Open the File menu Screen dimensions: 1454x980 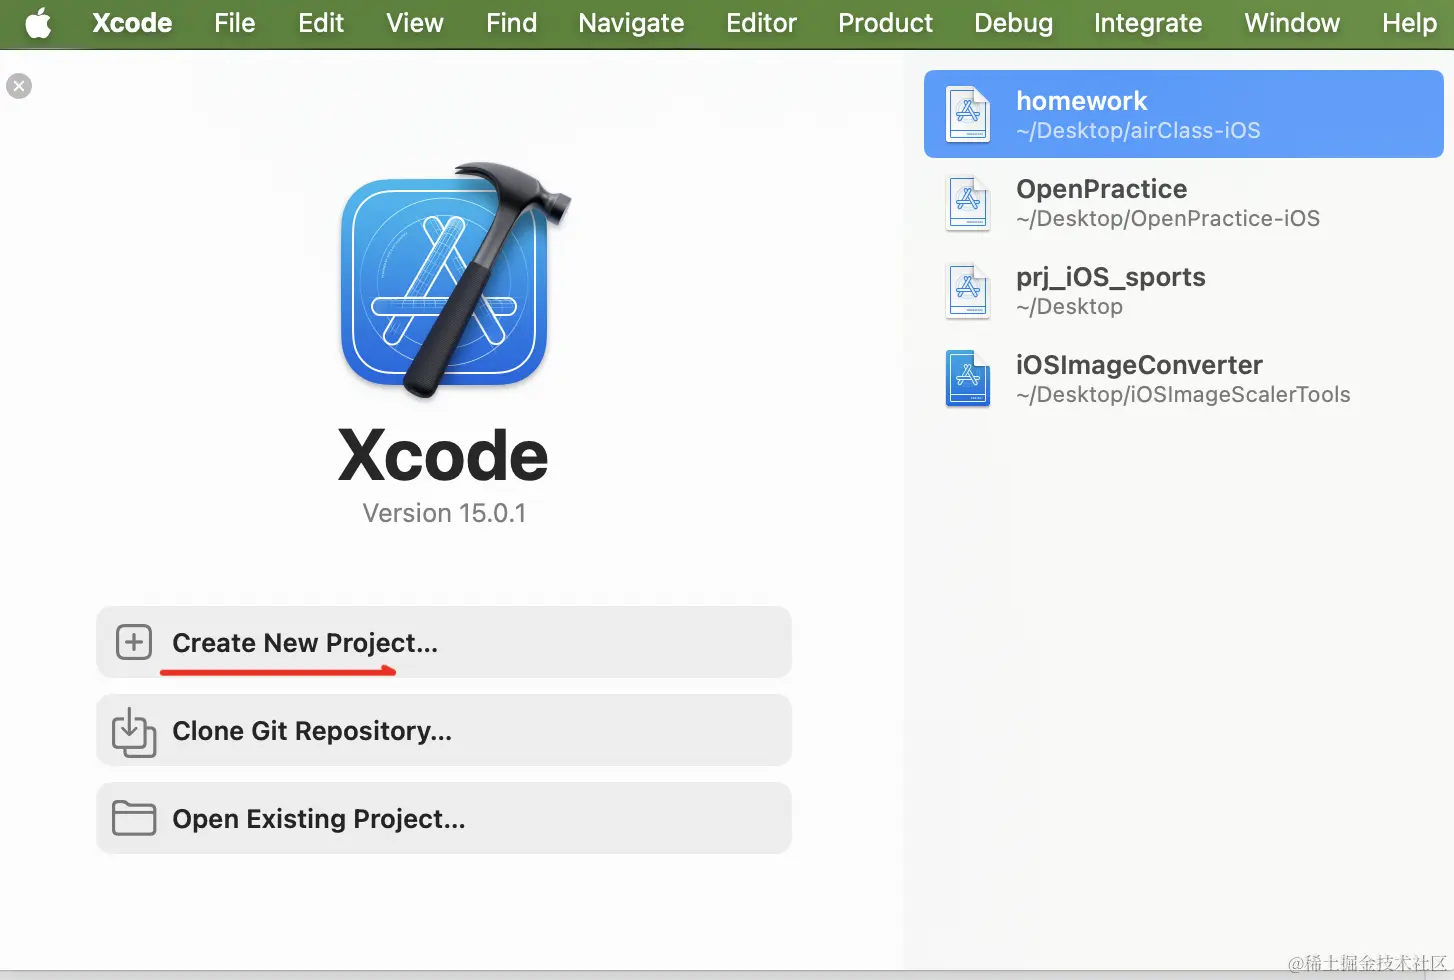tap(235, 23)
